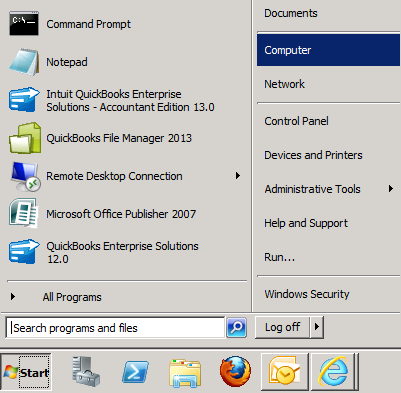Click the Command Prompt text label

pos(88,24)
